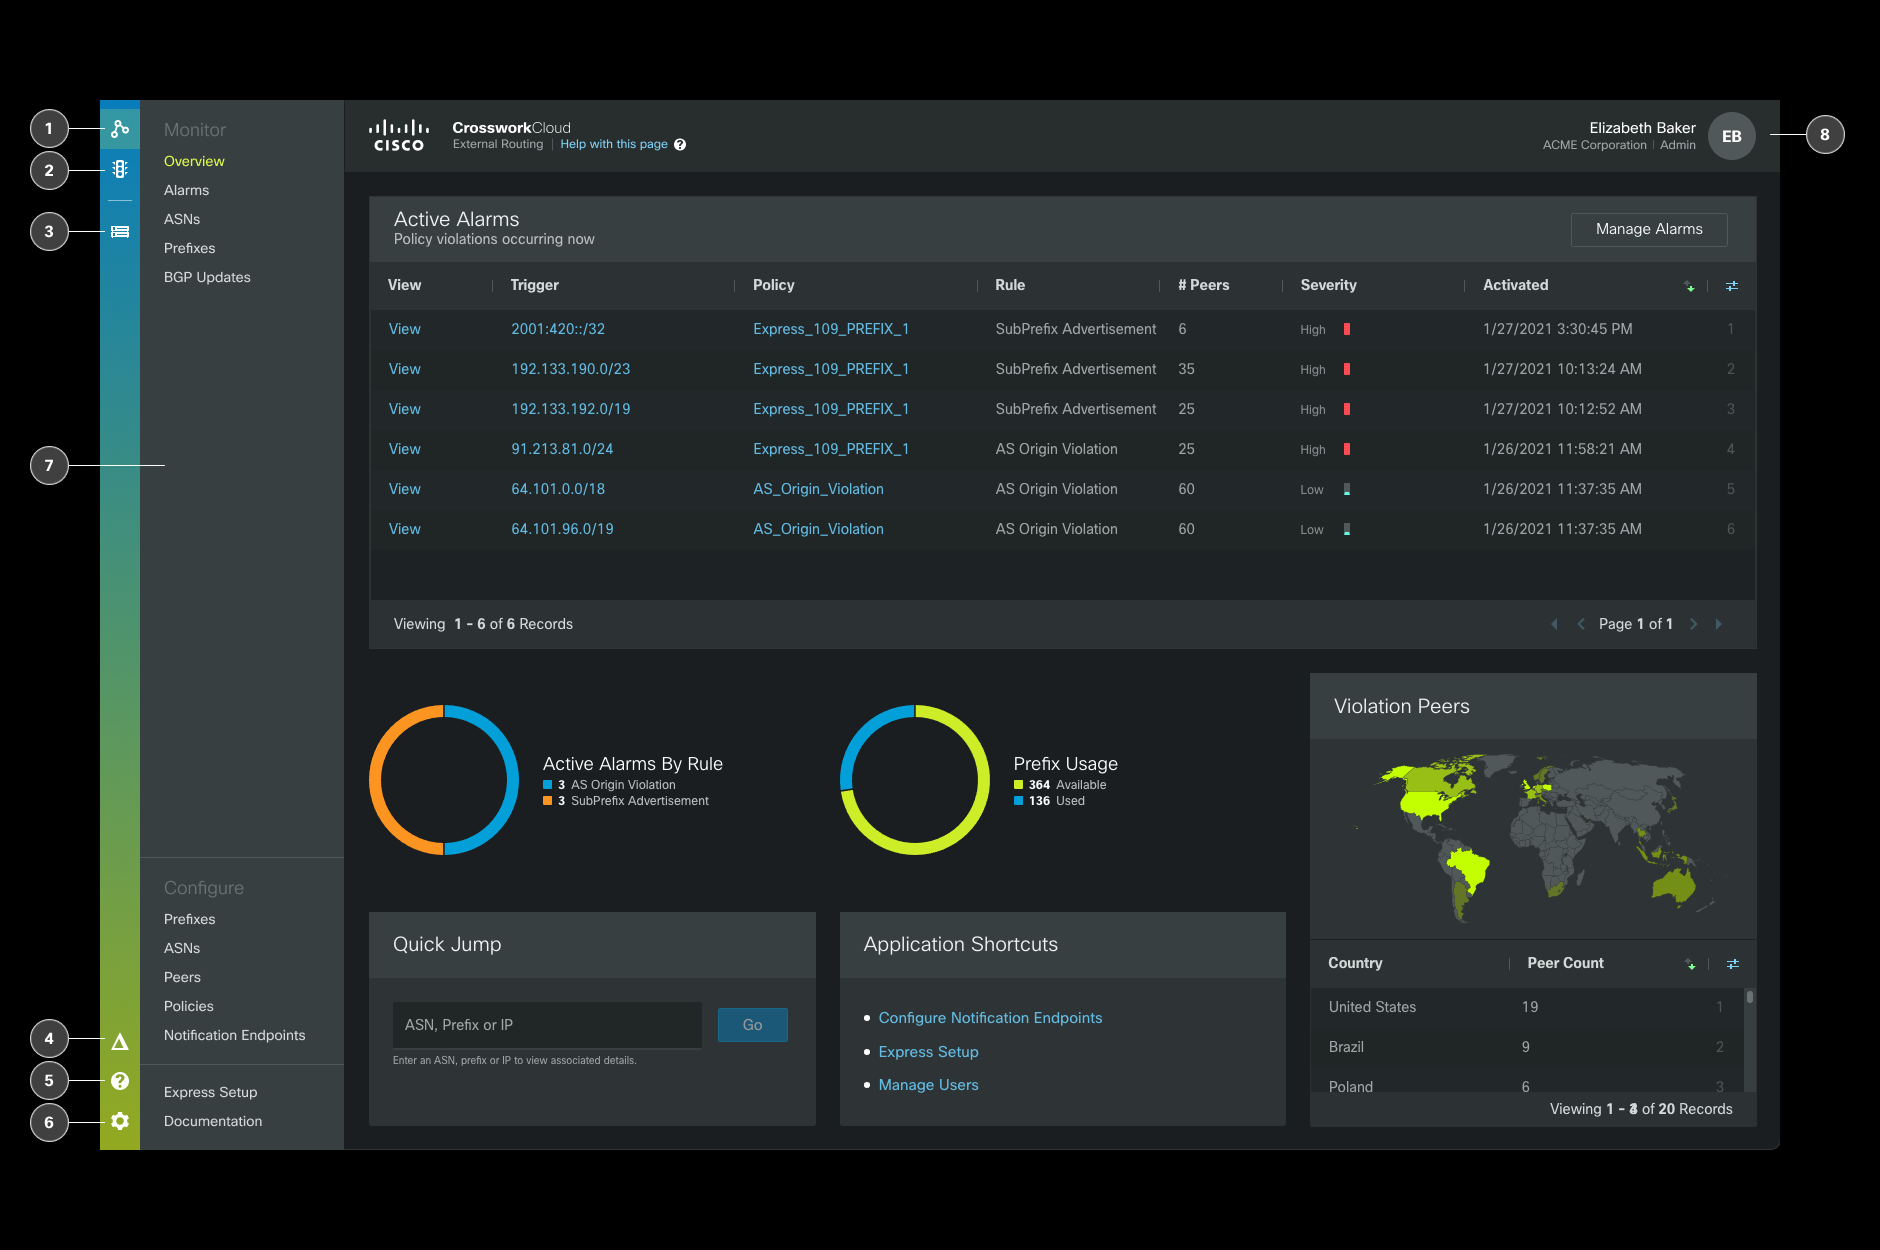
Task: Open Prefixes under Monitor
Action: [190, 248]
